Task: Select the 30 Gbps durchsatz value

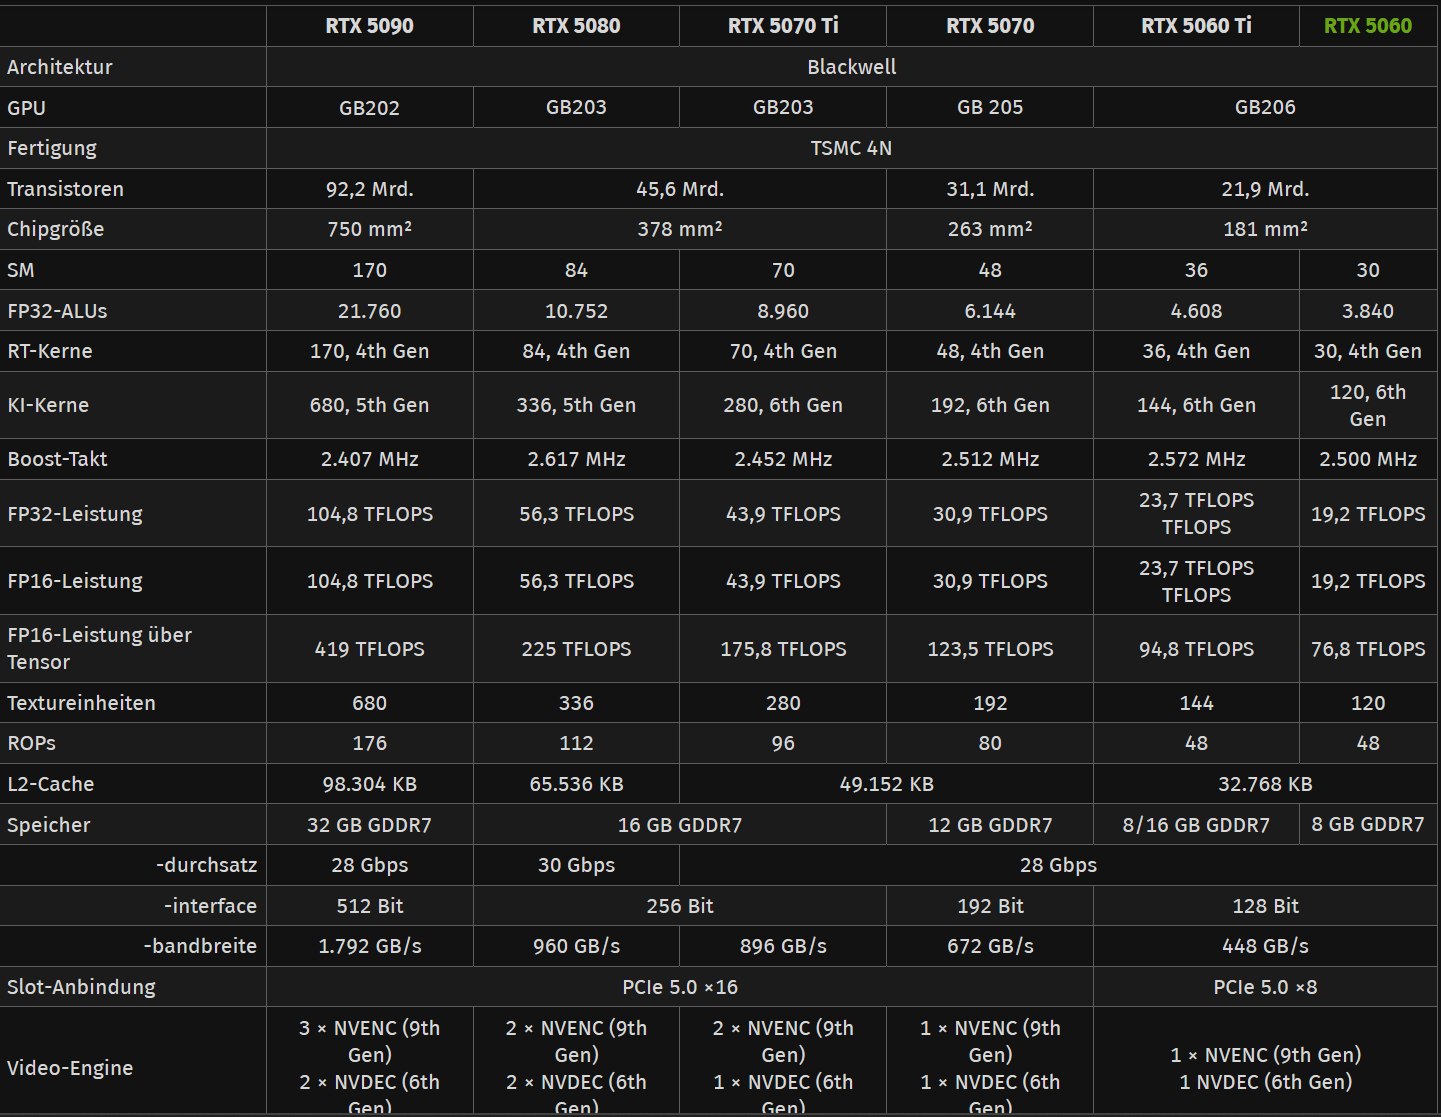Action: [x=576, y=865]
